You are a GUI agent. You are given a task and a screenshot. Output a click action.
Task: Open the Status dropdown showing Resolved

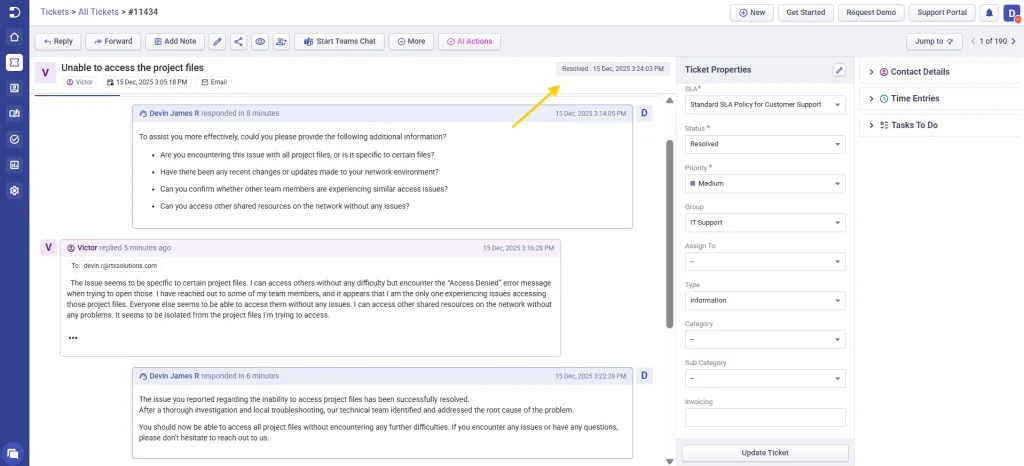tap(765, 144)
